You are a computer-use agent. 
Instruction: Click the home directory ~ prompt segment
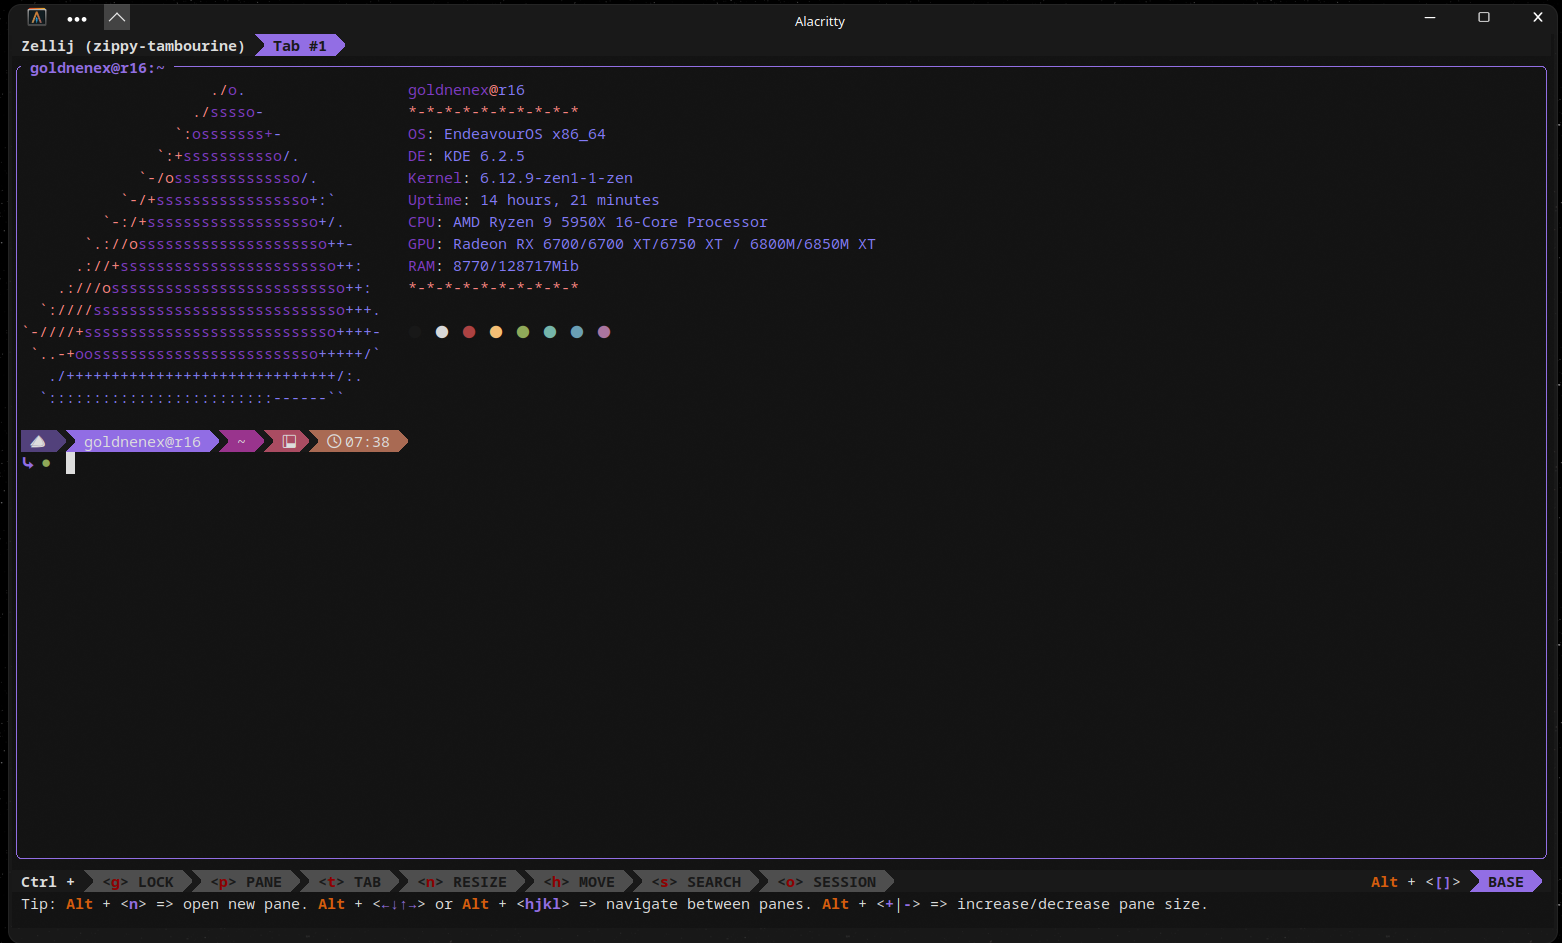[x=241, y=441]
